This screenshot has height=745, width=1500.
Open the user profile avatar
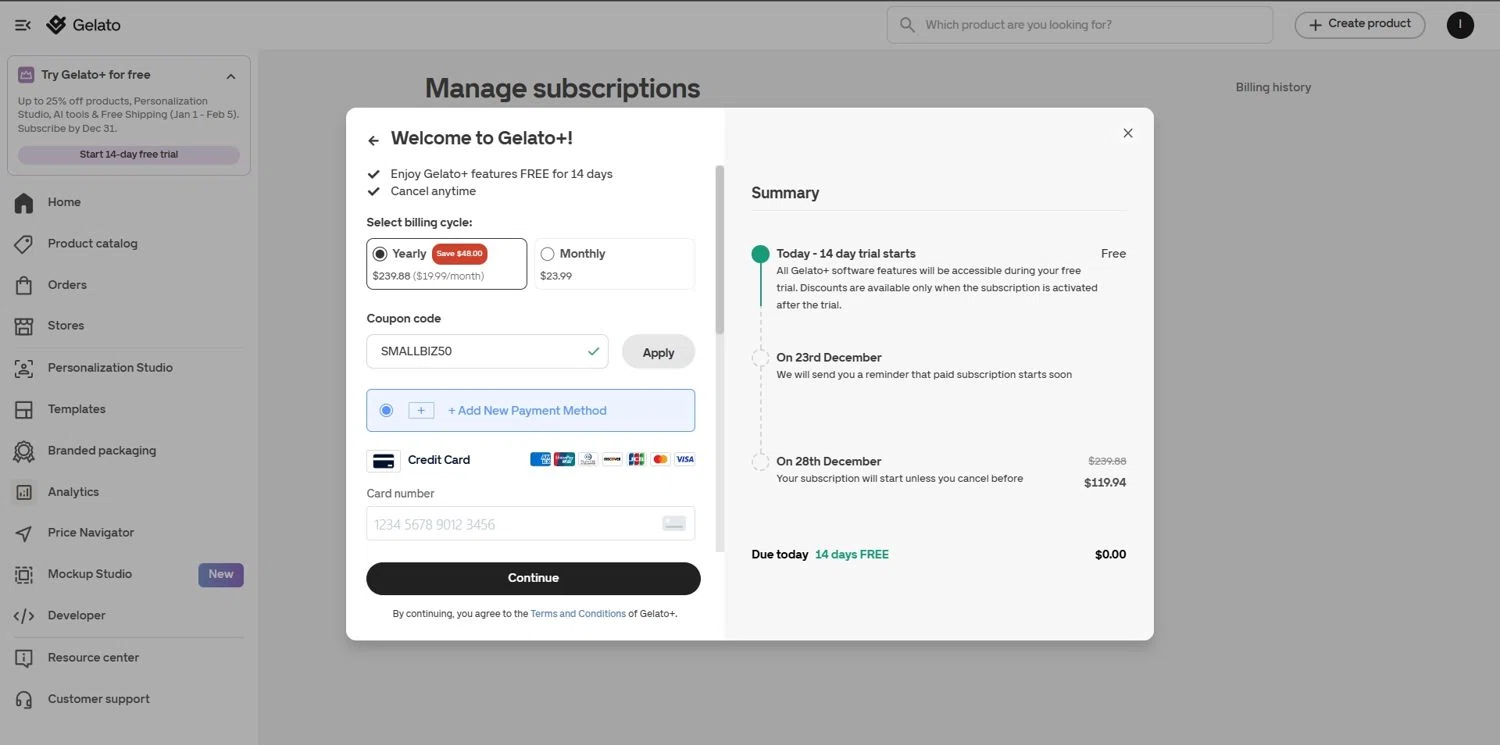click(1460, 25)
